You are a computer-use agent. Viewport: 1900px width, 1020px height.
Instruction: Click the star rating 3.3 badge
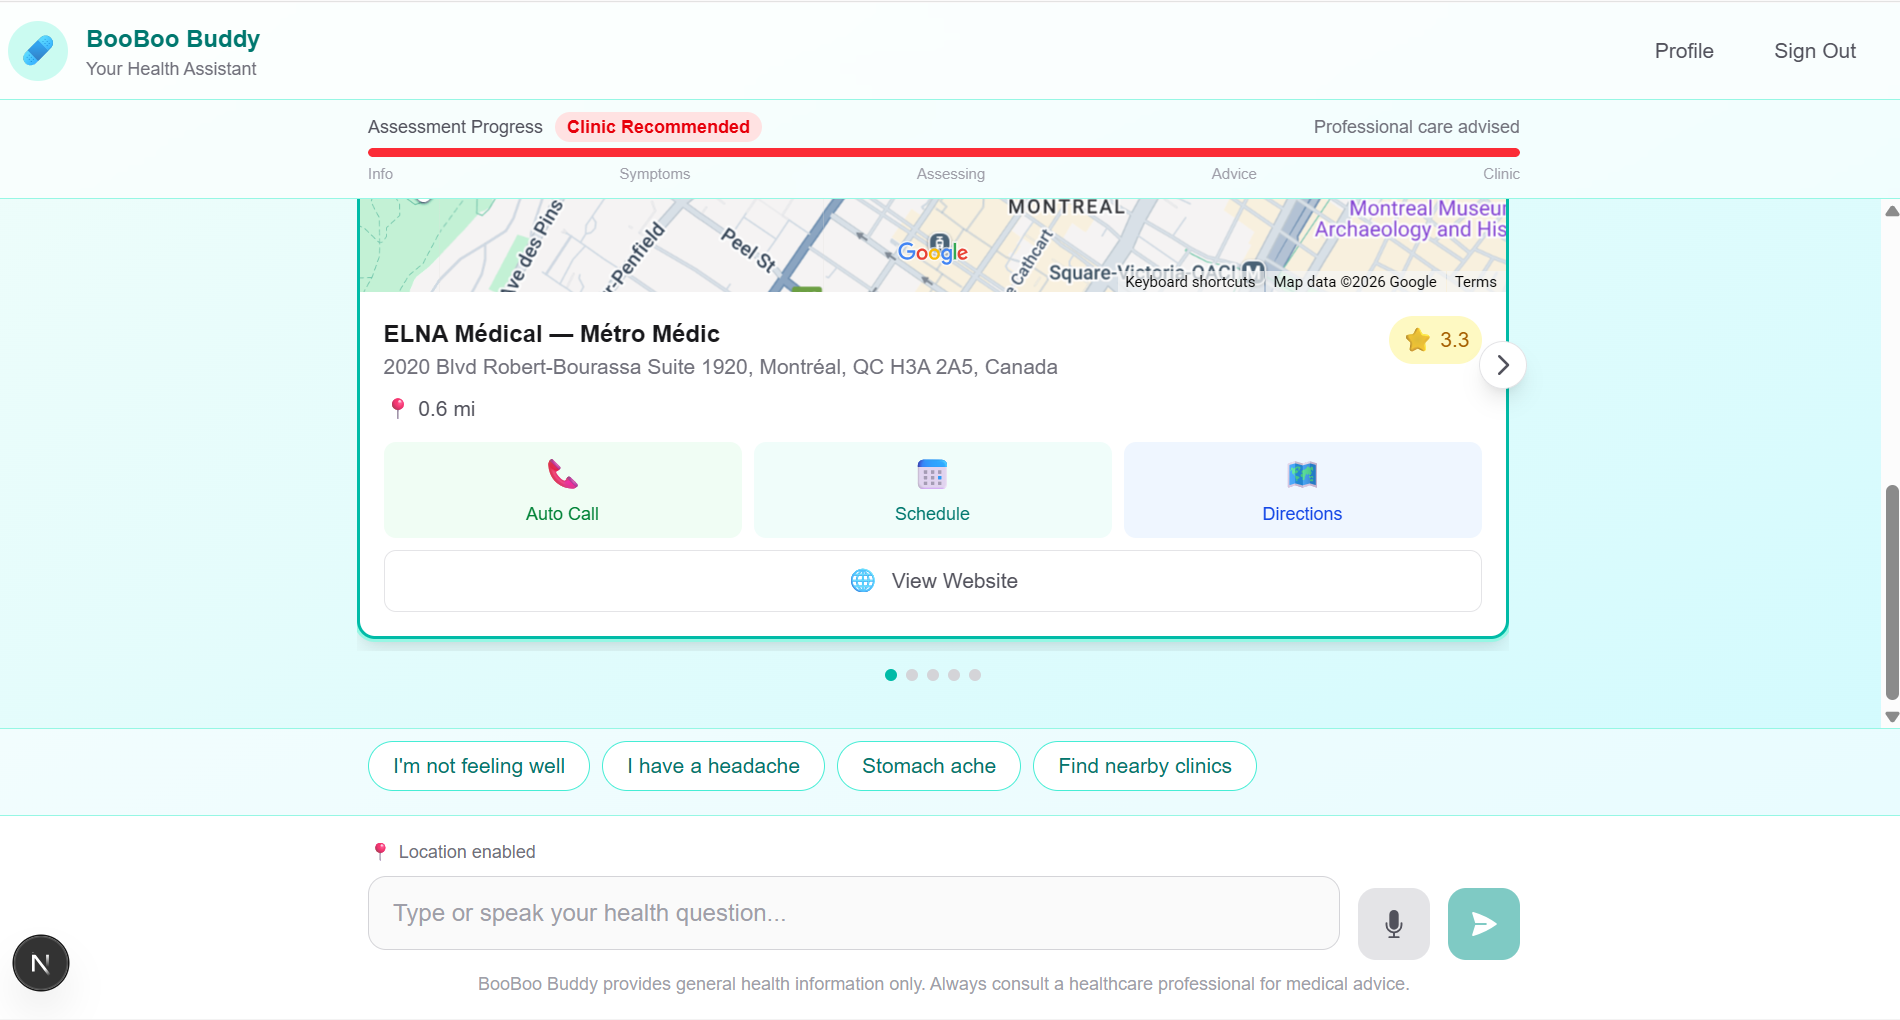pyautogui.click(x=1436, y=340)
